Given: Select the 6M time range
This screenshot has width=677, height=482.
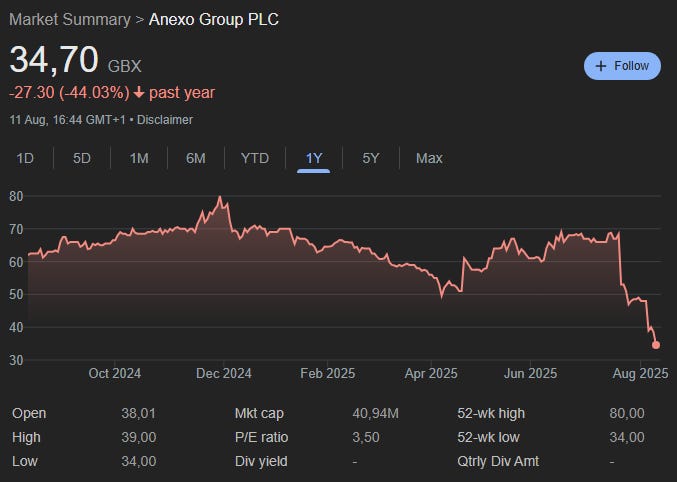Looking at the screenshot, I should [x=196, y=158].
